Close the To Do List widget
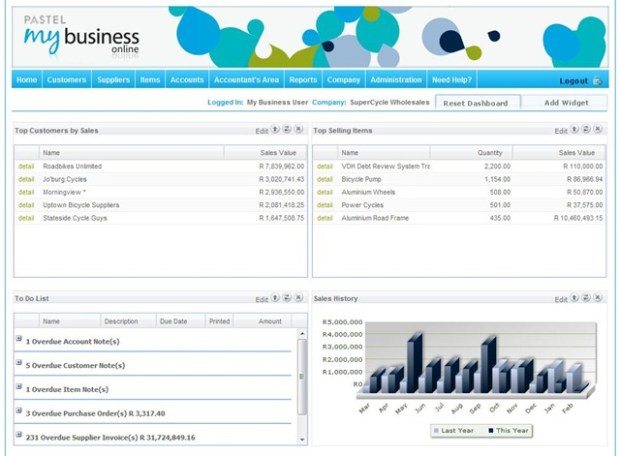This screenshot has height=456, width=620. pos(299,298)
